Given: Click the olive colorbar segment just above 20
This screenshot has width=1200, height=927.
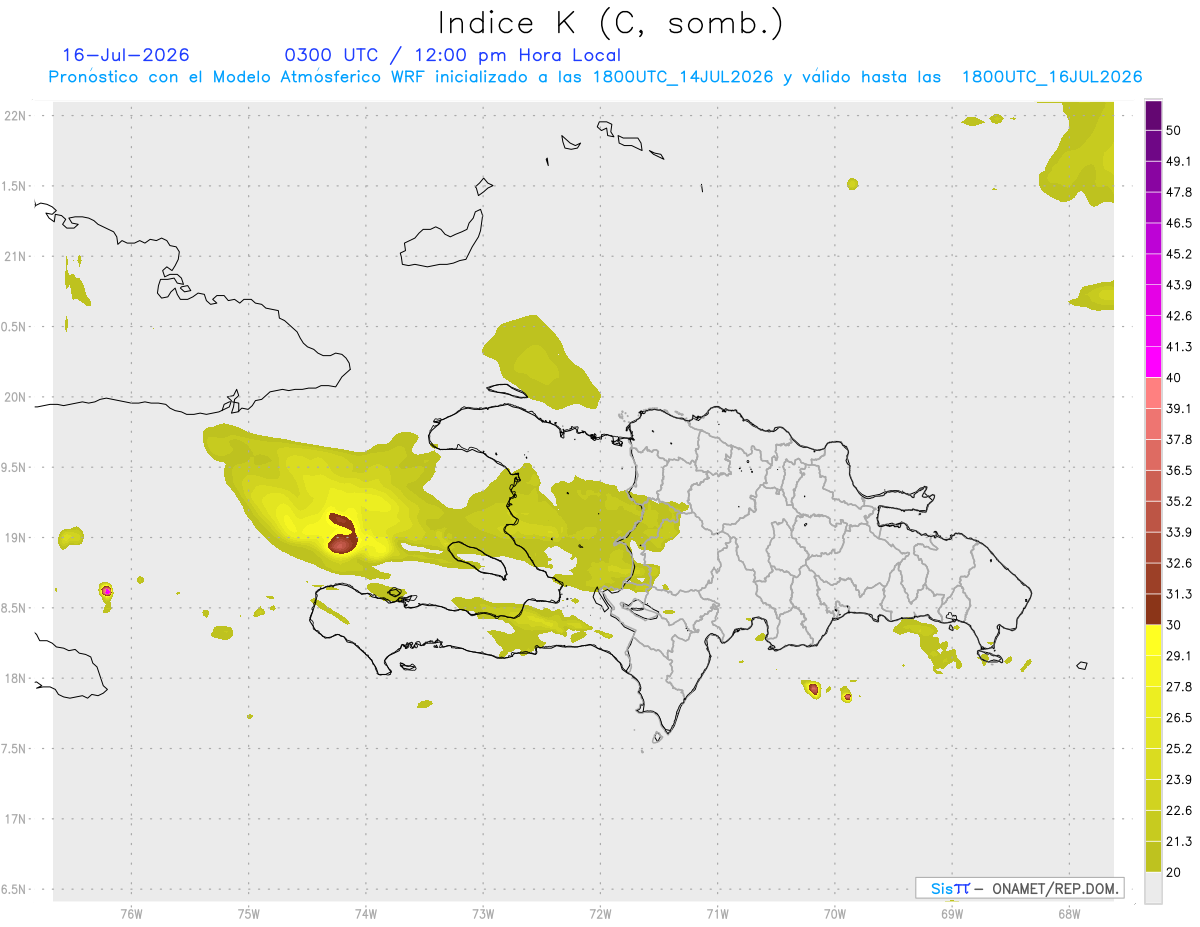Looking at the screenshot, I should coord(1153,856).
